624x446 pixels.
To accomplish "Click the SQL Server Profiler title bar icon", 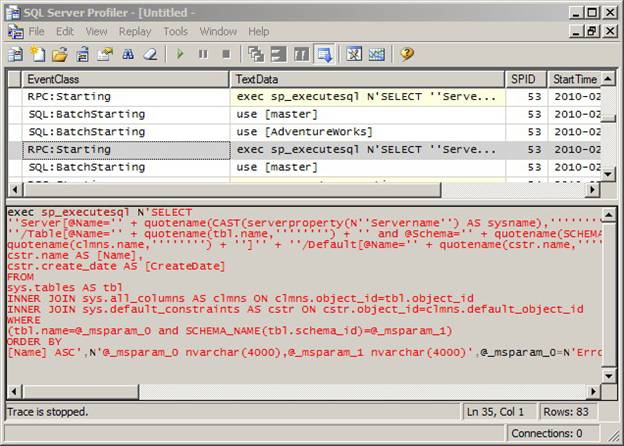I will click(13, 12).
